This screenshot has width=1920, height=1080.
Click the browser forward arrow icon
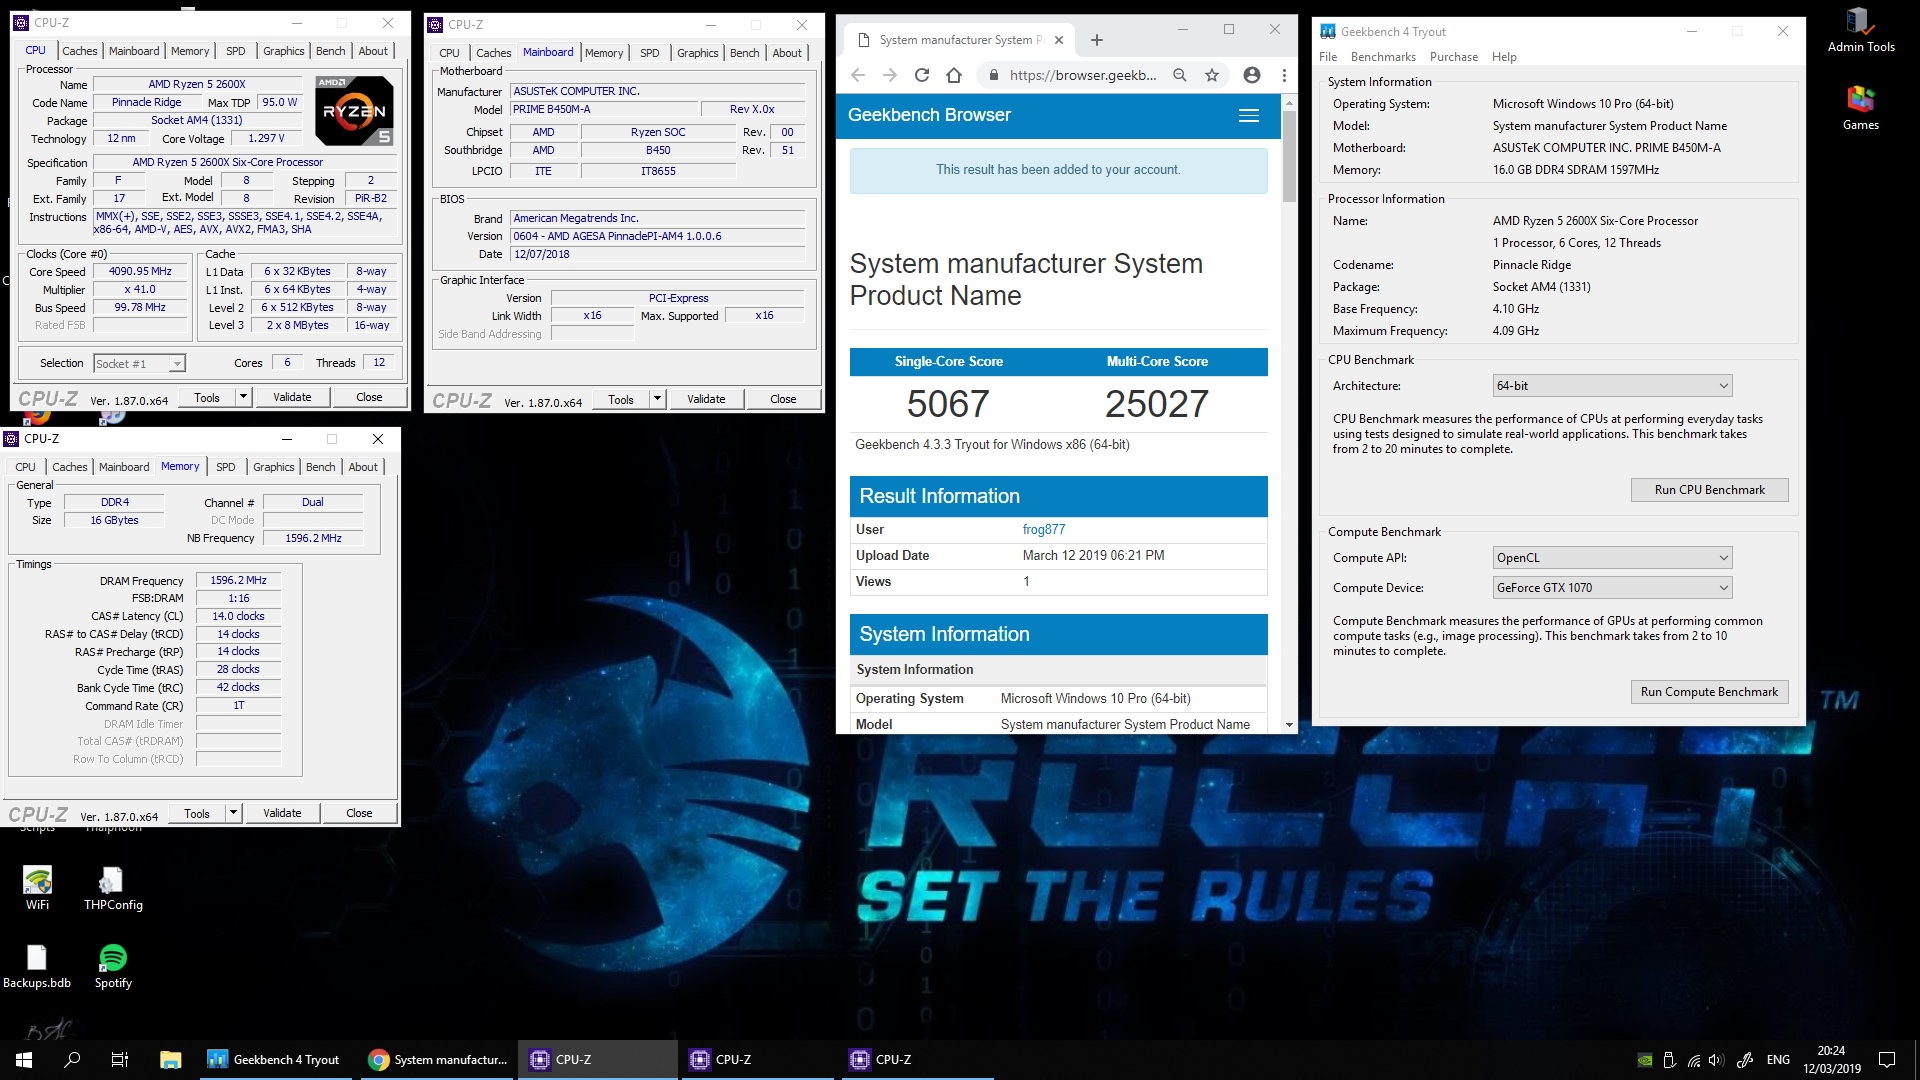[890, 75]
